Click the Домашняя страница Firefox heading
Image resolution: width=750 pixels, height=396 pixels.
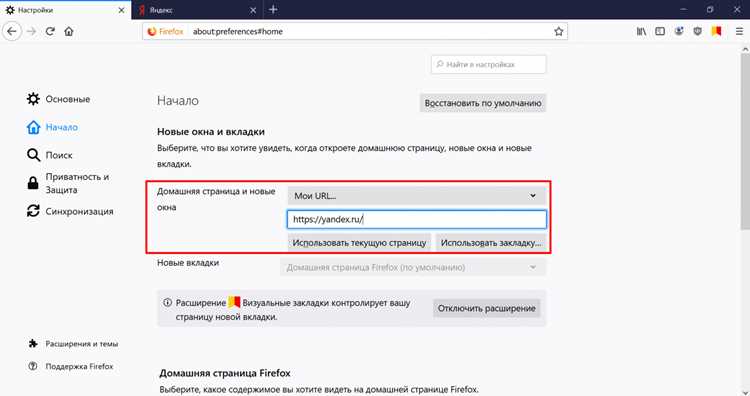coord(225,373)
